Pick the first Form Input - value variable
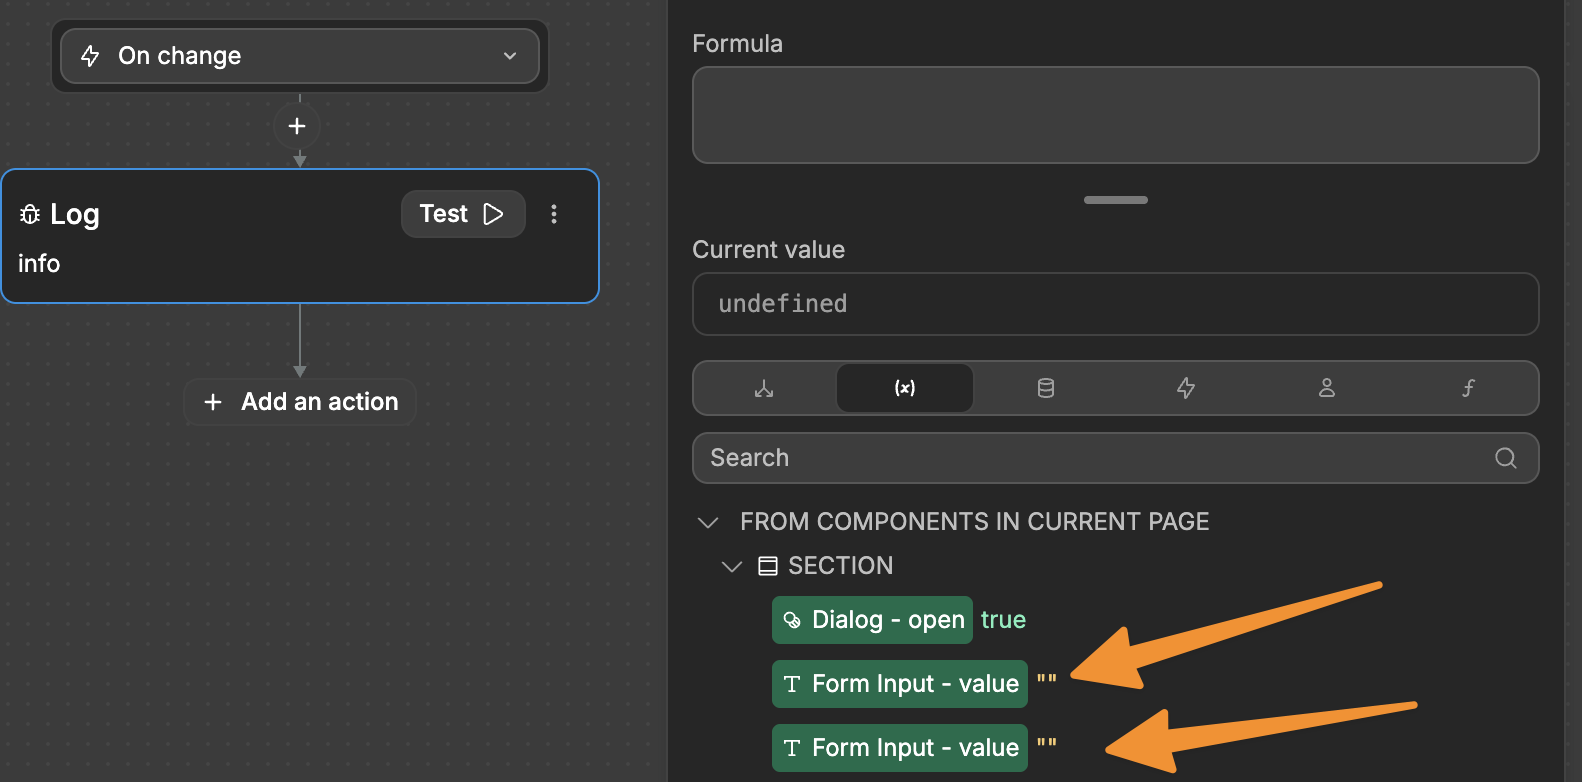Image resolution: width=1582 pixels, height=782 pixels. click(x=899, y=684)
